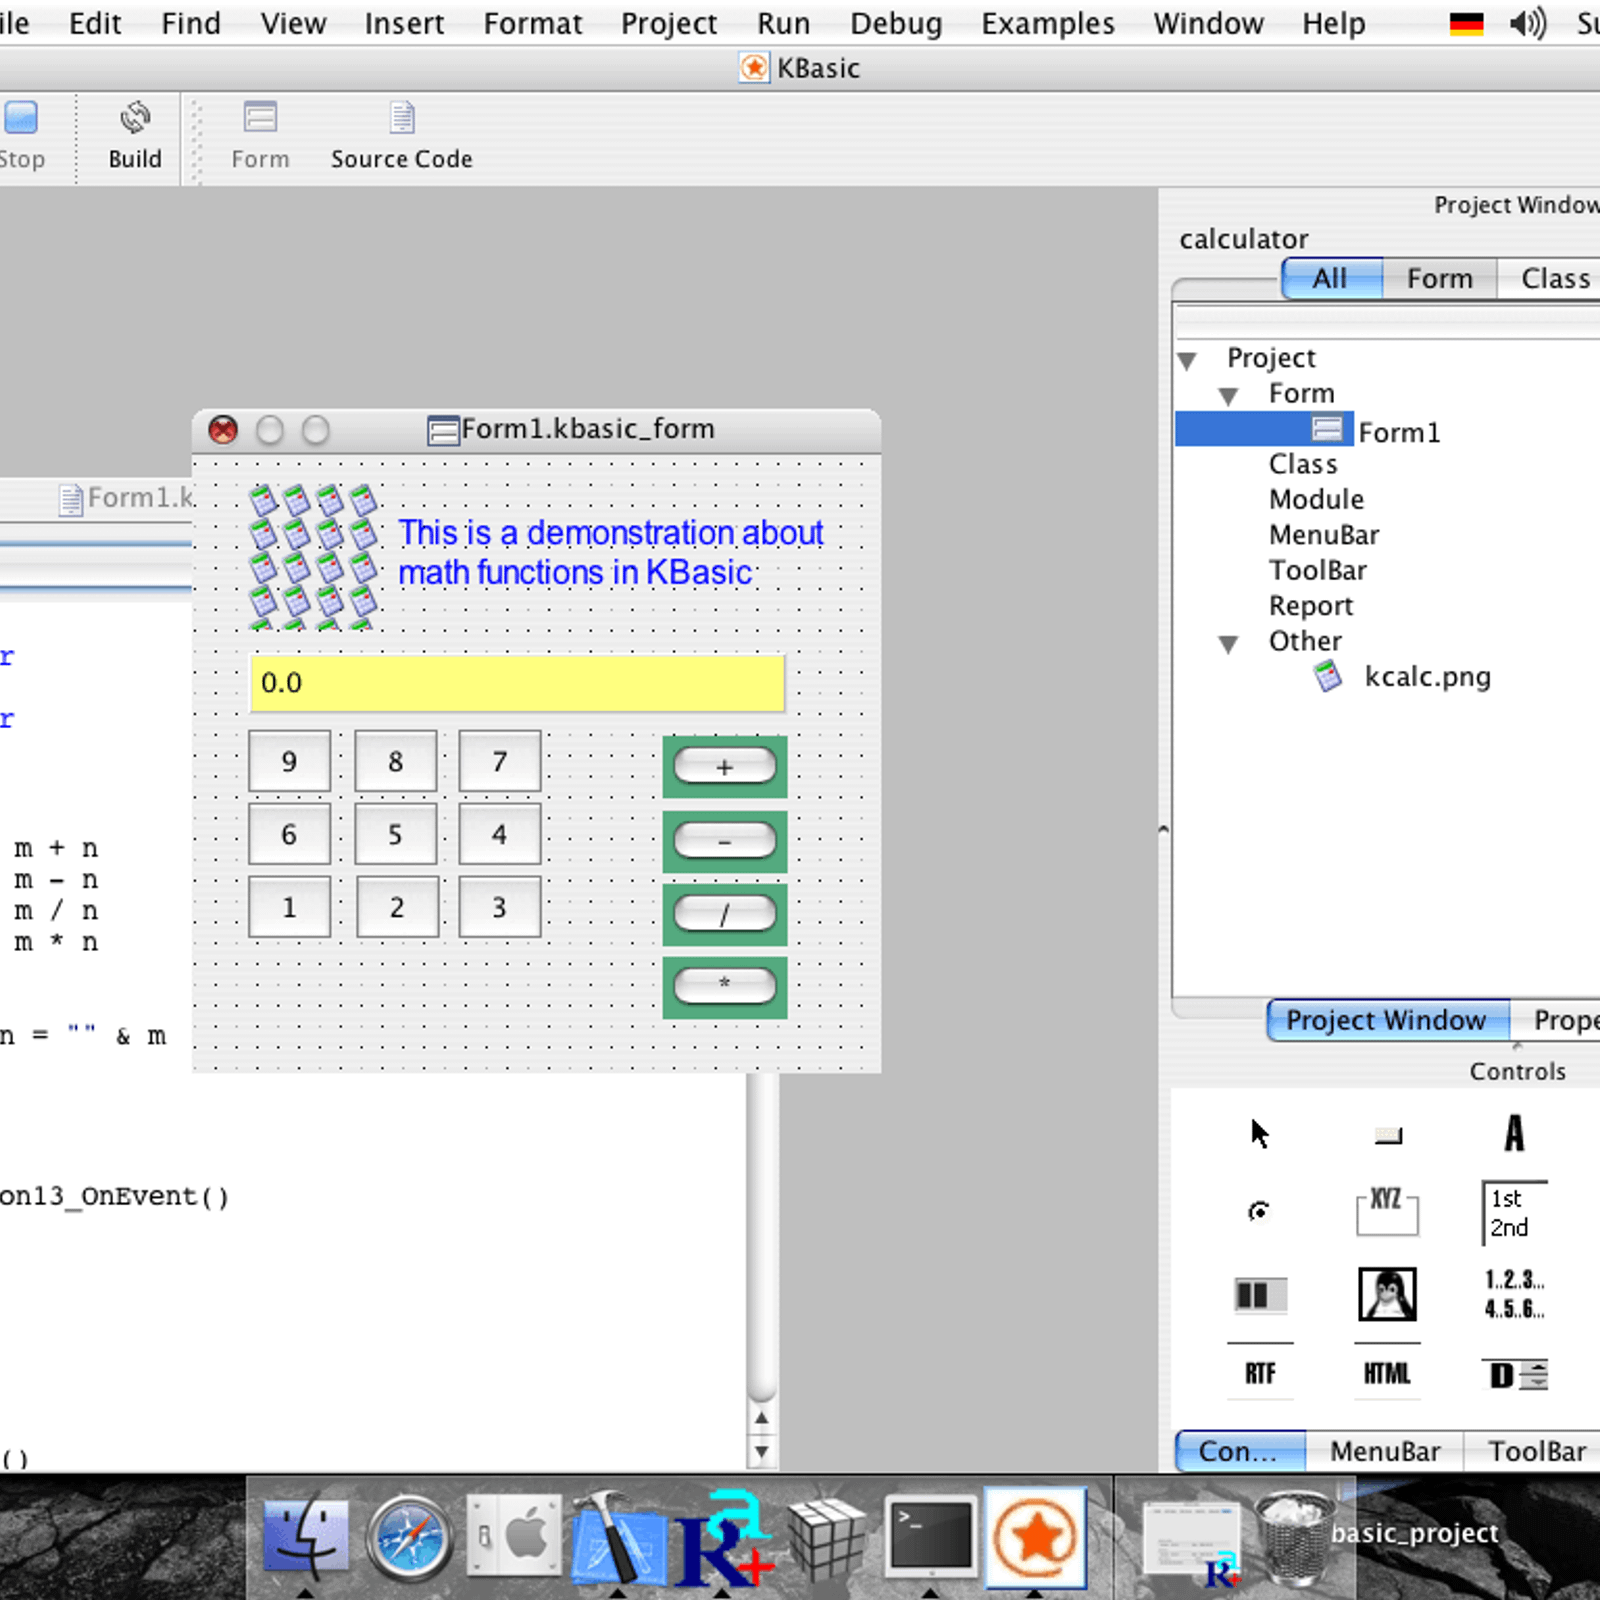
Task: Open the Debug menu
Action: pos(896,23)
